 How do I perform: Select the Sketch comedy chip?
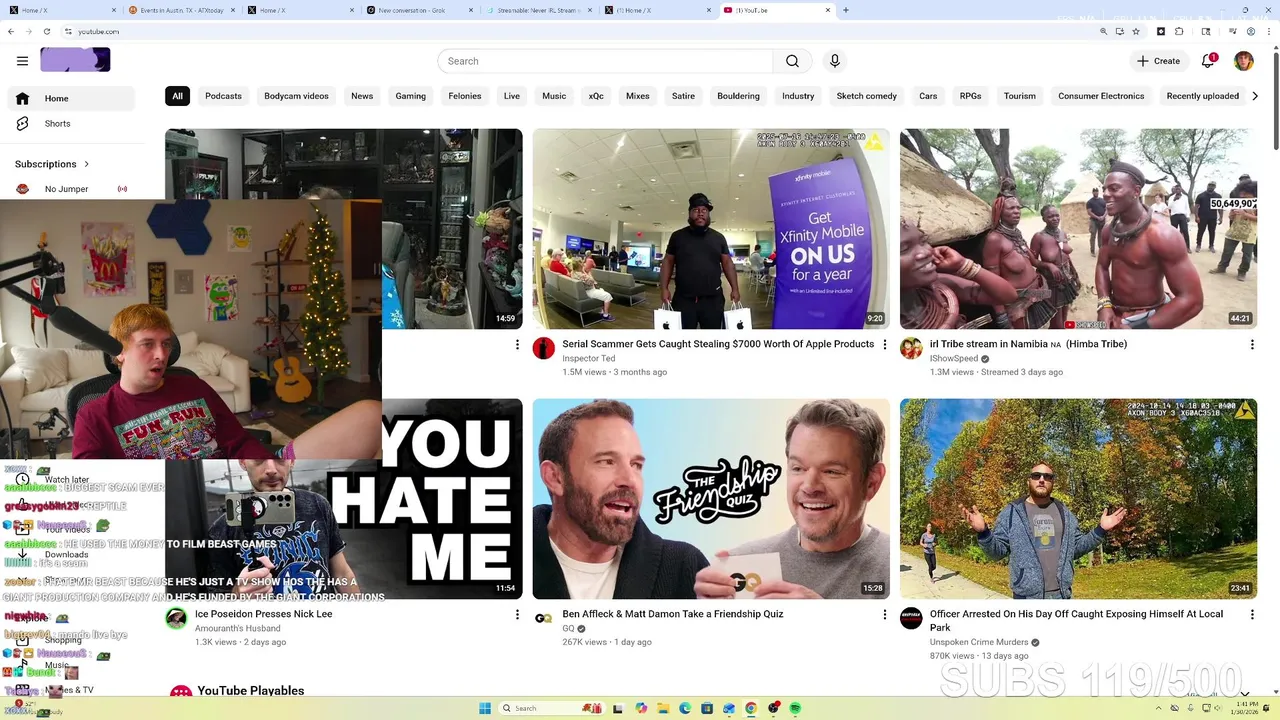click(x=866, y=96)
